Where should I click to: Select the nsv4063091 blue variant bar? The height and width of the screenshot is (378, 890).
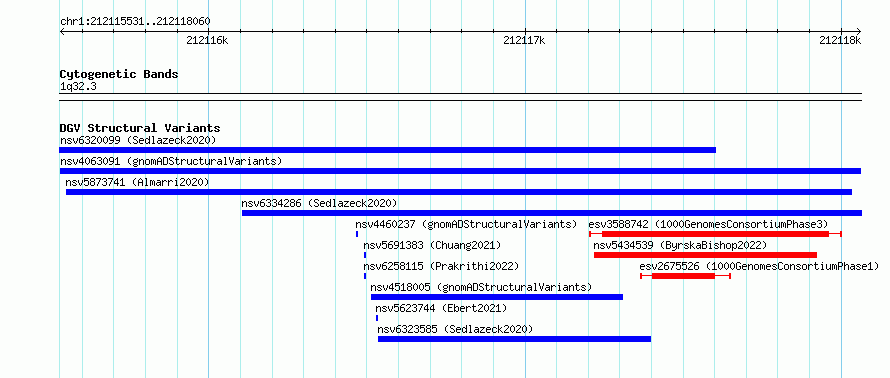point(460,171)
